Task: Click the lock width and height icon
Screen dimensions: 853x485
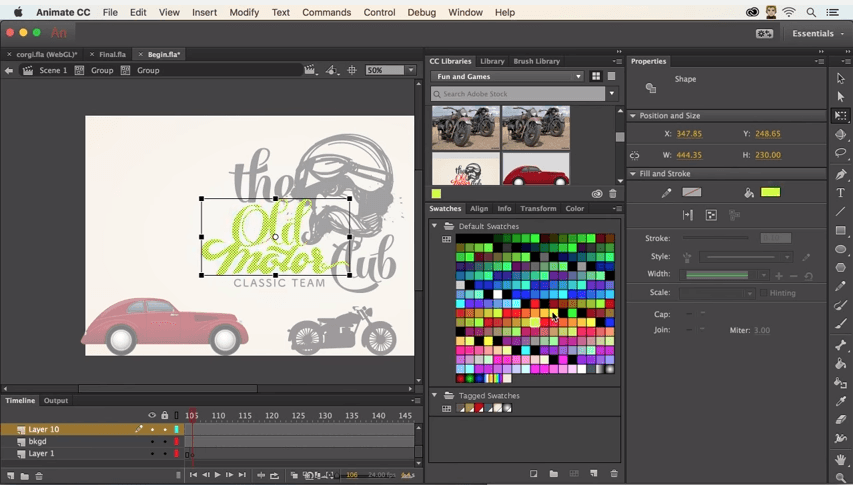Action: pos(634,155)
